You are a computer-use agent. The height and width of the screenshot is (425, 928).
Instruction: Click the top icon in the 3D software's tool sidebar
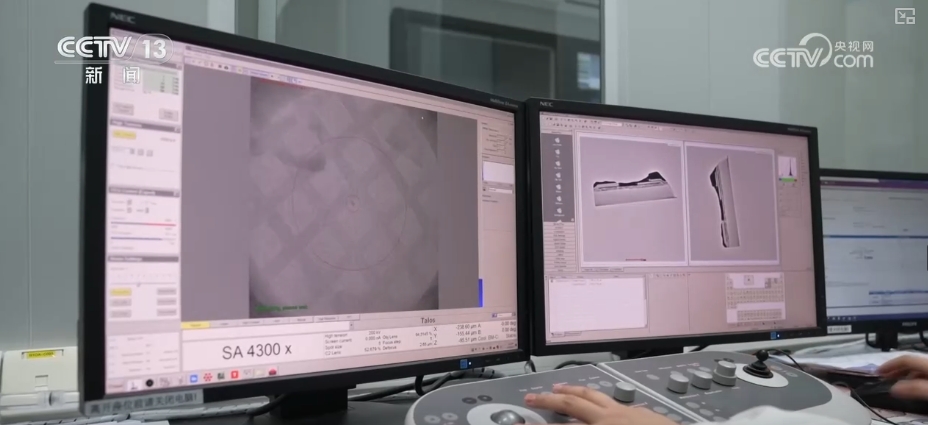coord(558,142)
